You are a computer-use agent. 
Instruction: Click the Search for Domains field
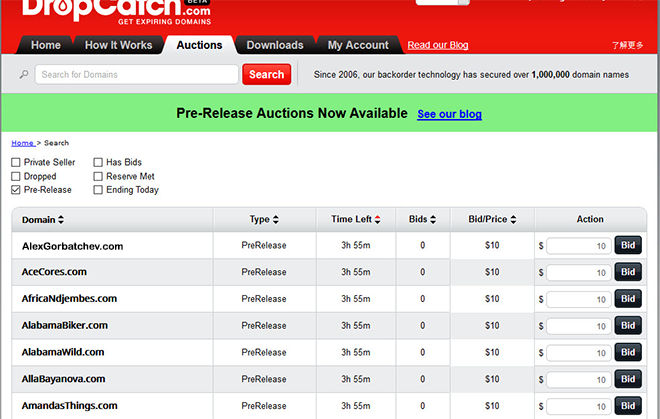[x=138, y=75]
